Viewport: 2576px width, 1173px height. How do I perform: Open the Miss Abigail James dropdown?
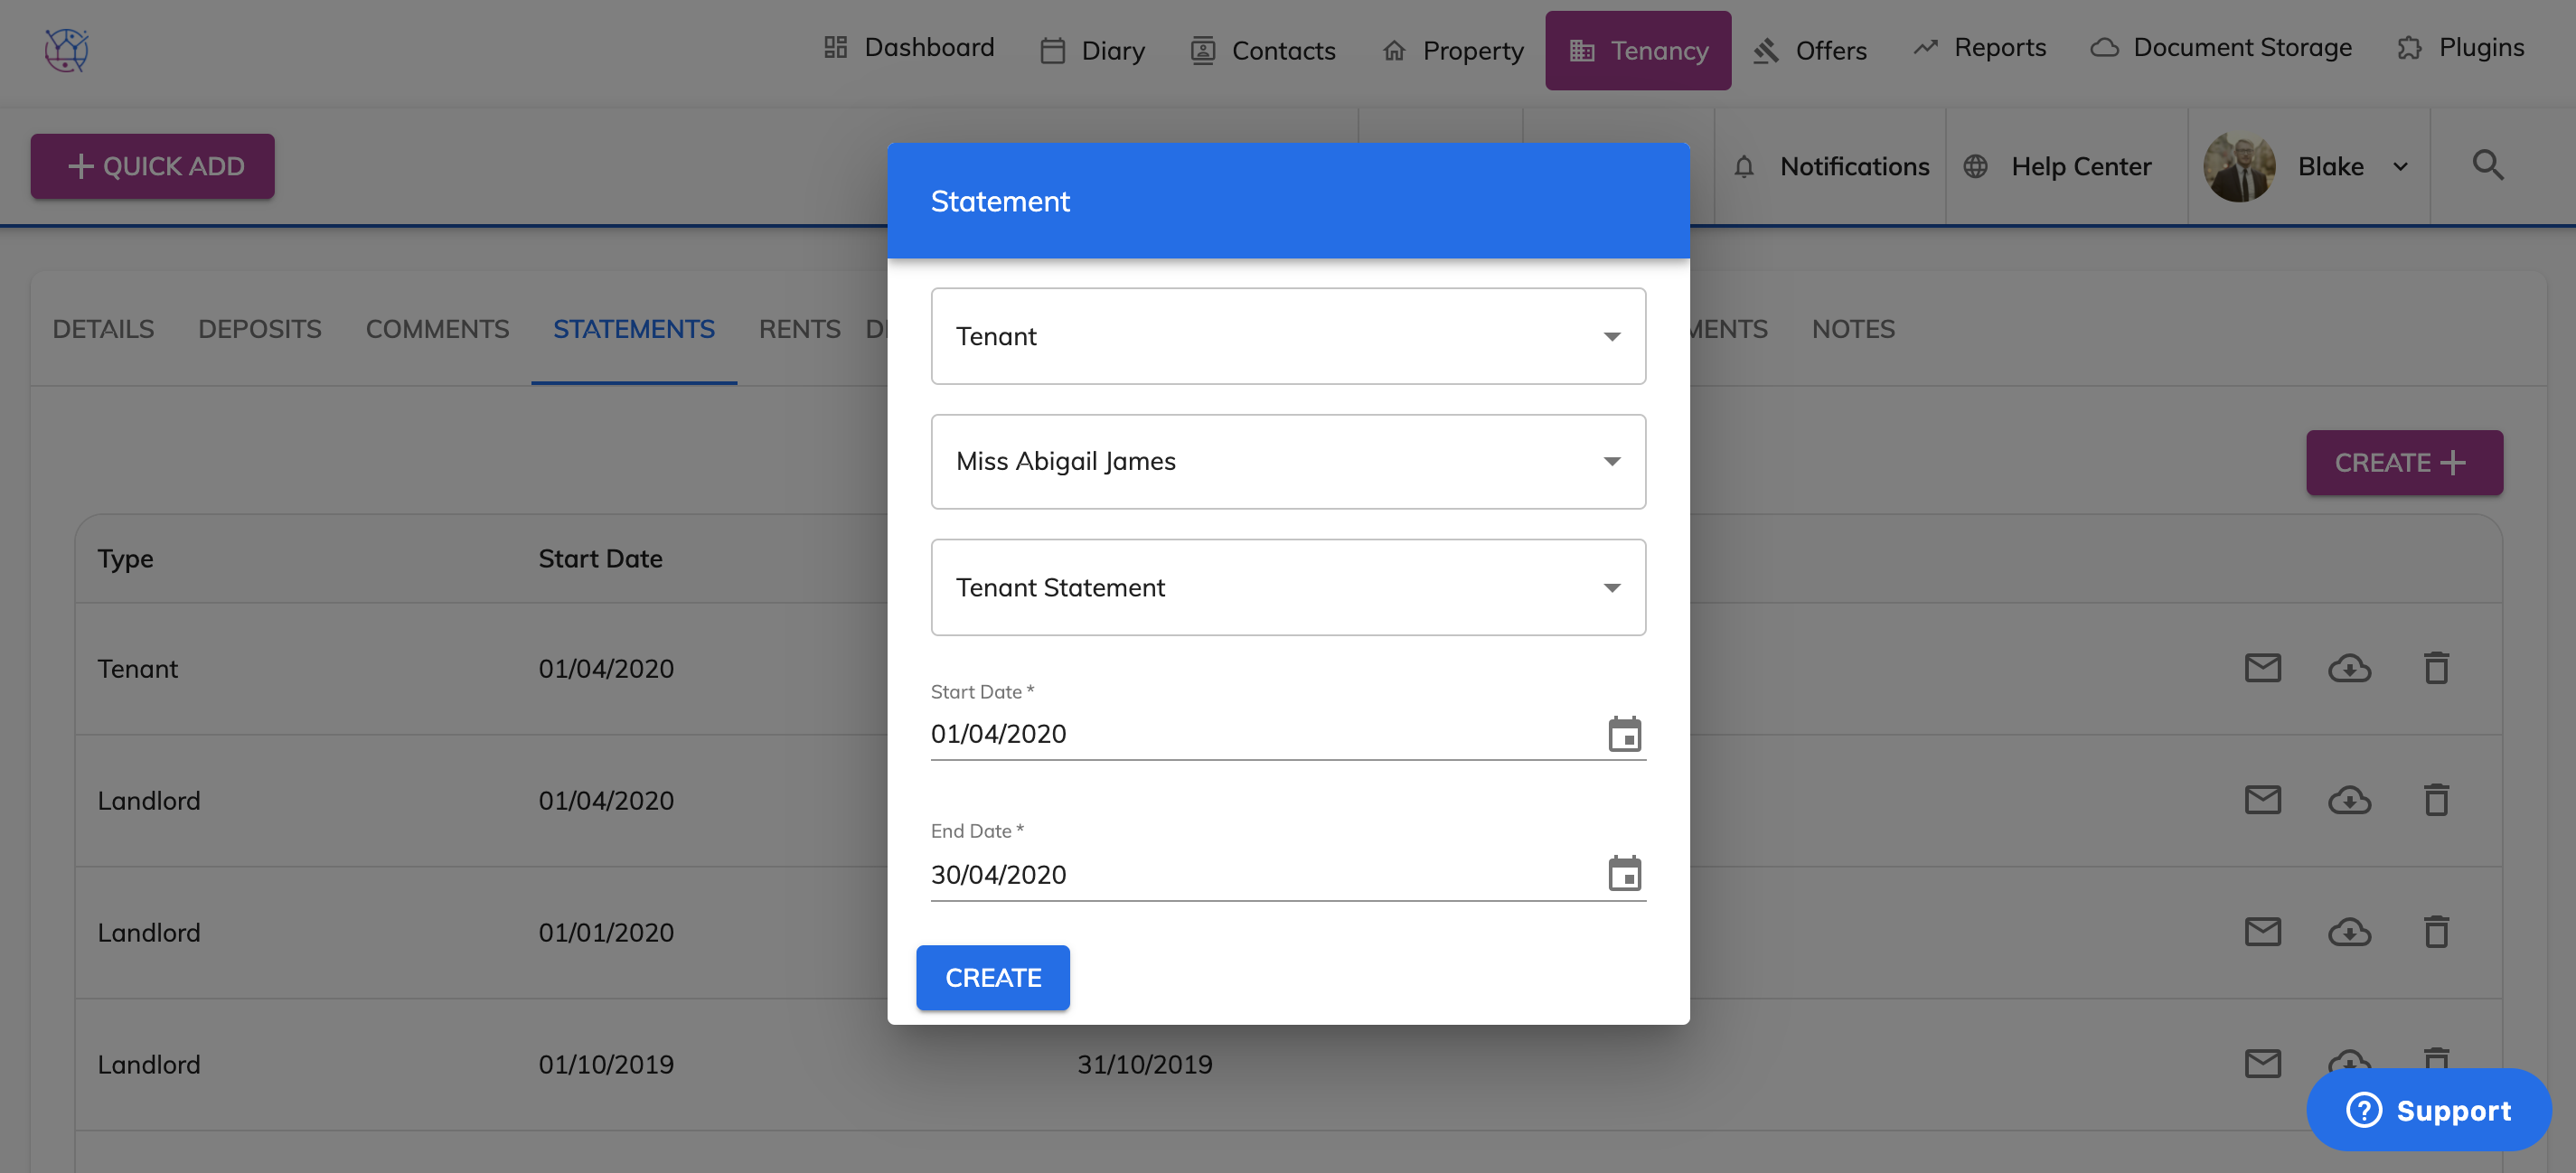coord(1288,461)
